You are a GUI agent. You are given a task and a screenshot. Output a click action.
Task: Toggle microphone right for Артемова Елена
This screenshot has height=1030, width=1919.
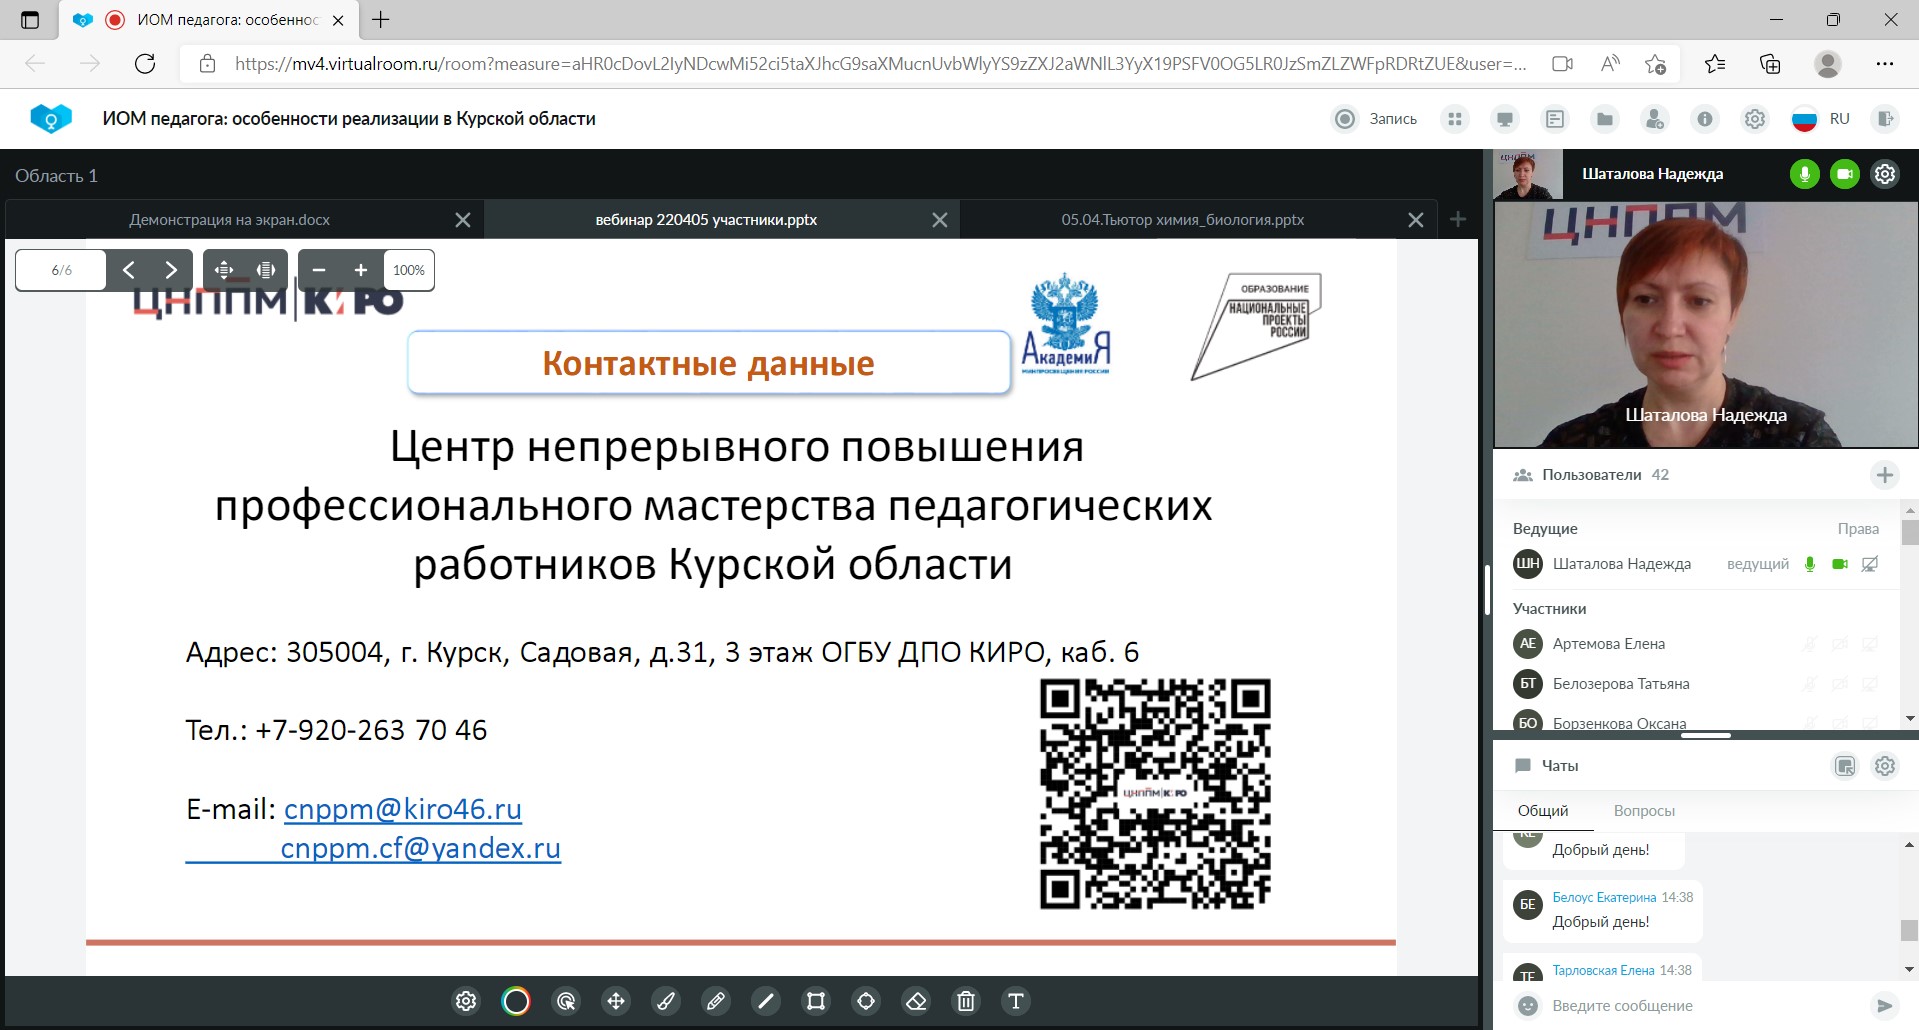[1809, 644]
